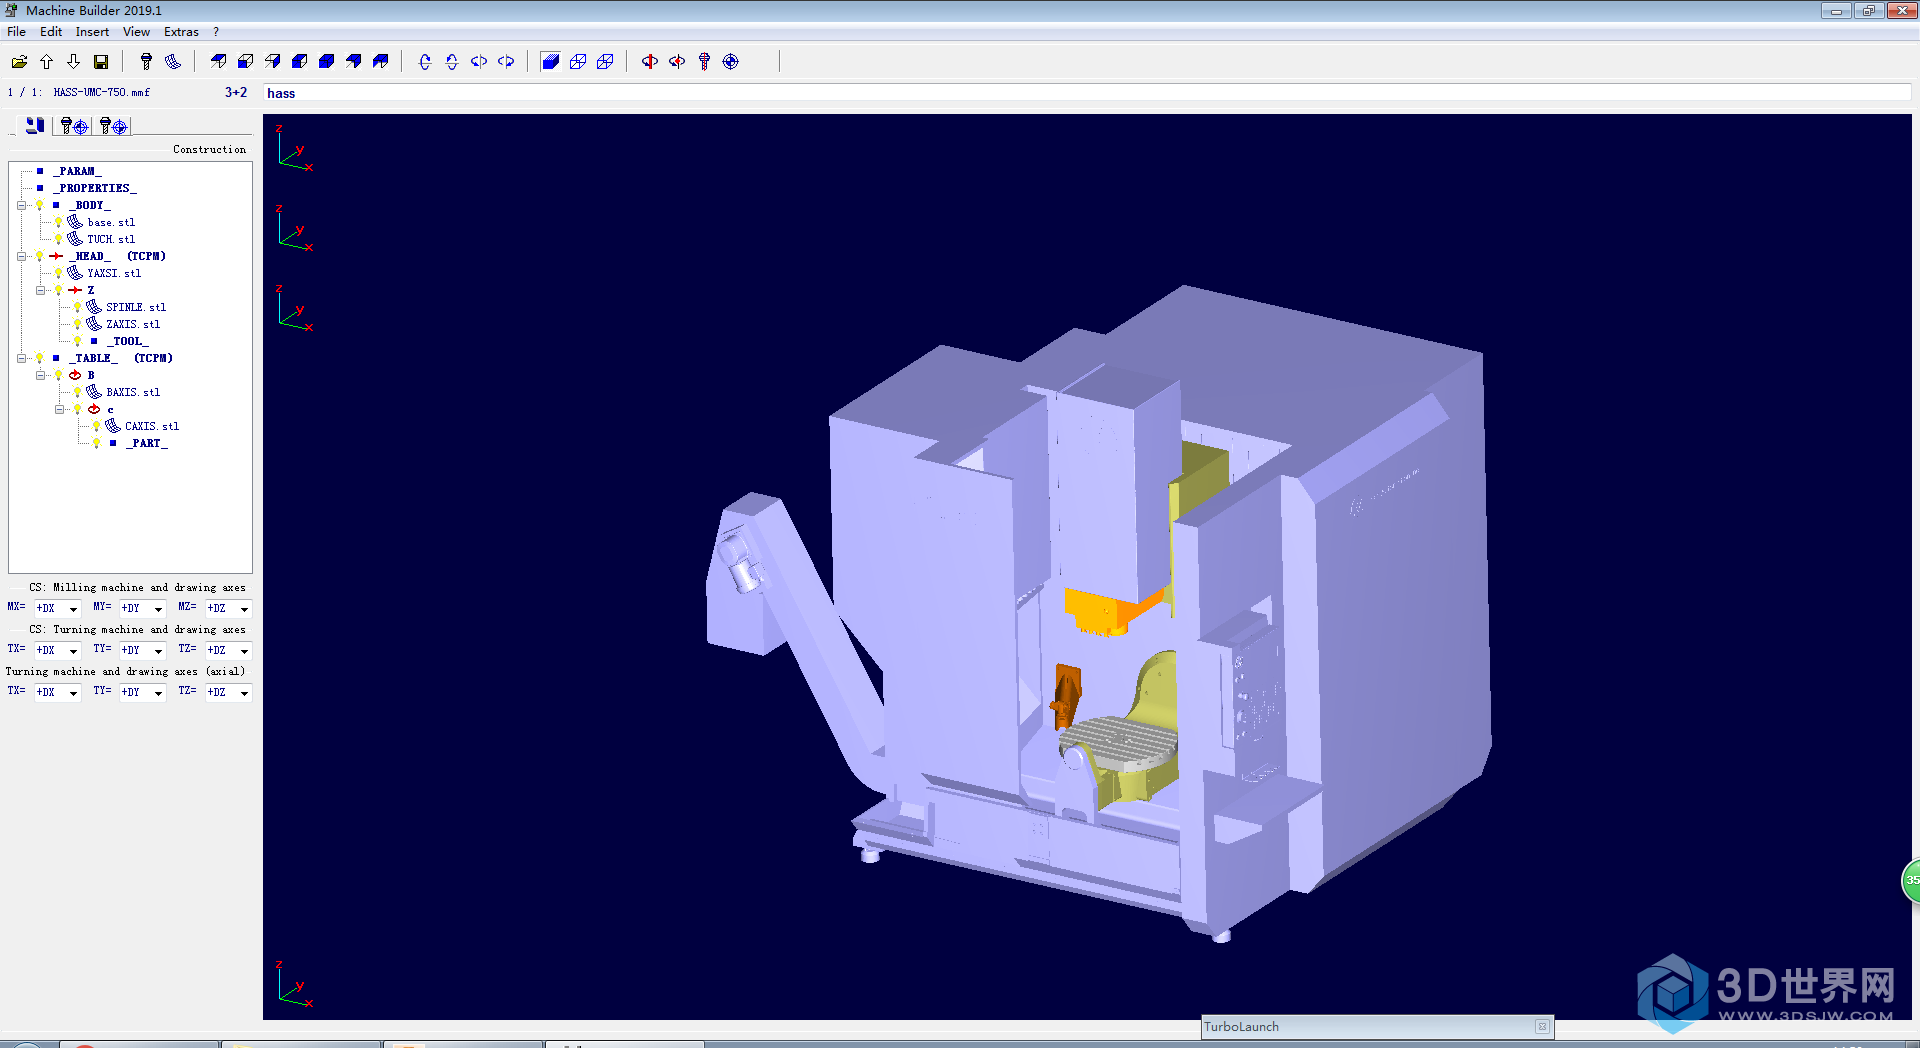
Task: Collapse the Z axis tree node
Action: tap(40, 290)
